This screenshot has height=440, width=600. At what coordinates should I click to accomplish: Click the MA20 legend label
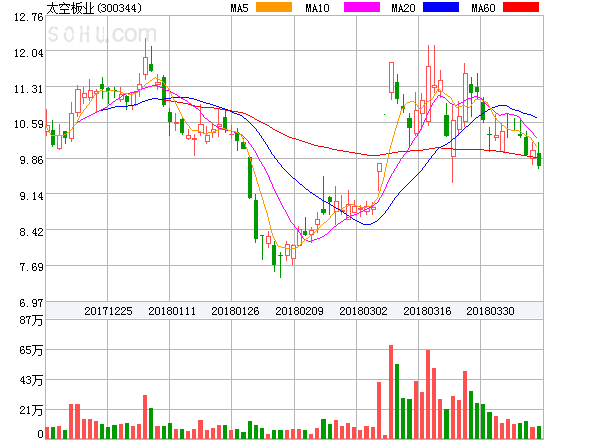pyautogui.click(x=403, y=8)
